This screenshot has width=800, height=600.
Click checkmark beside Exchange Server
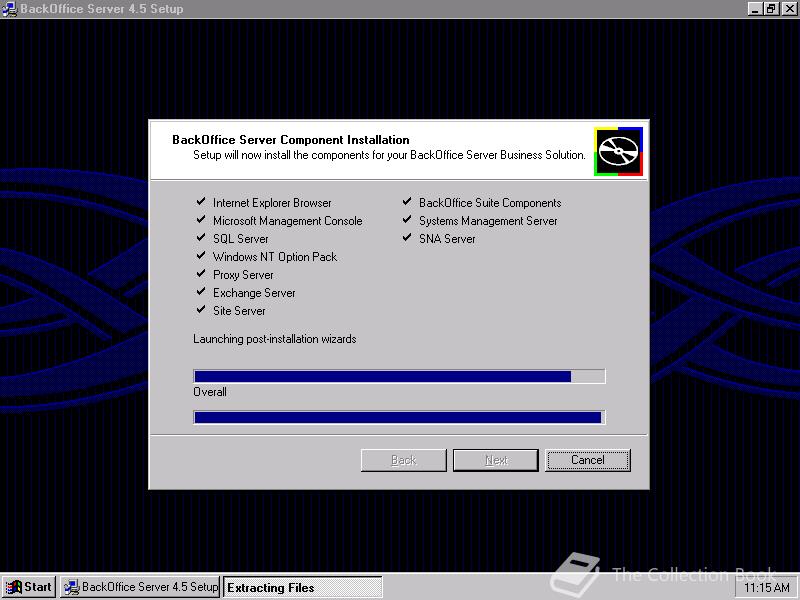tap(201, 291)
